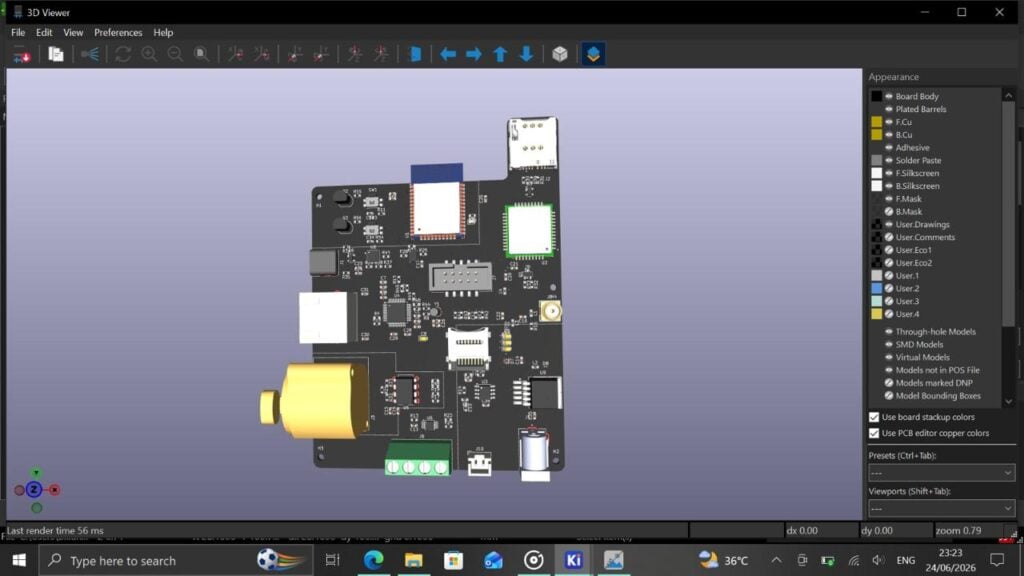
Task: Reload the board with the toolbar icon
Action: (22, 54)
